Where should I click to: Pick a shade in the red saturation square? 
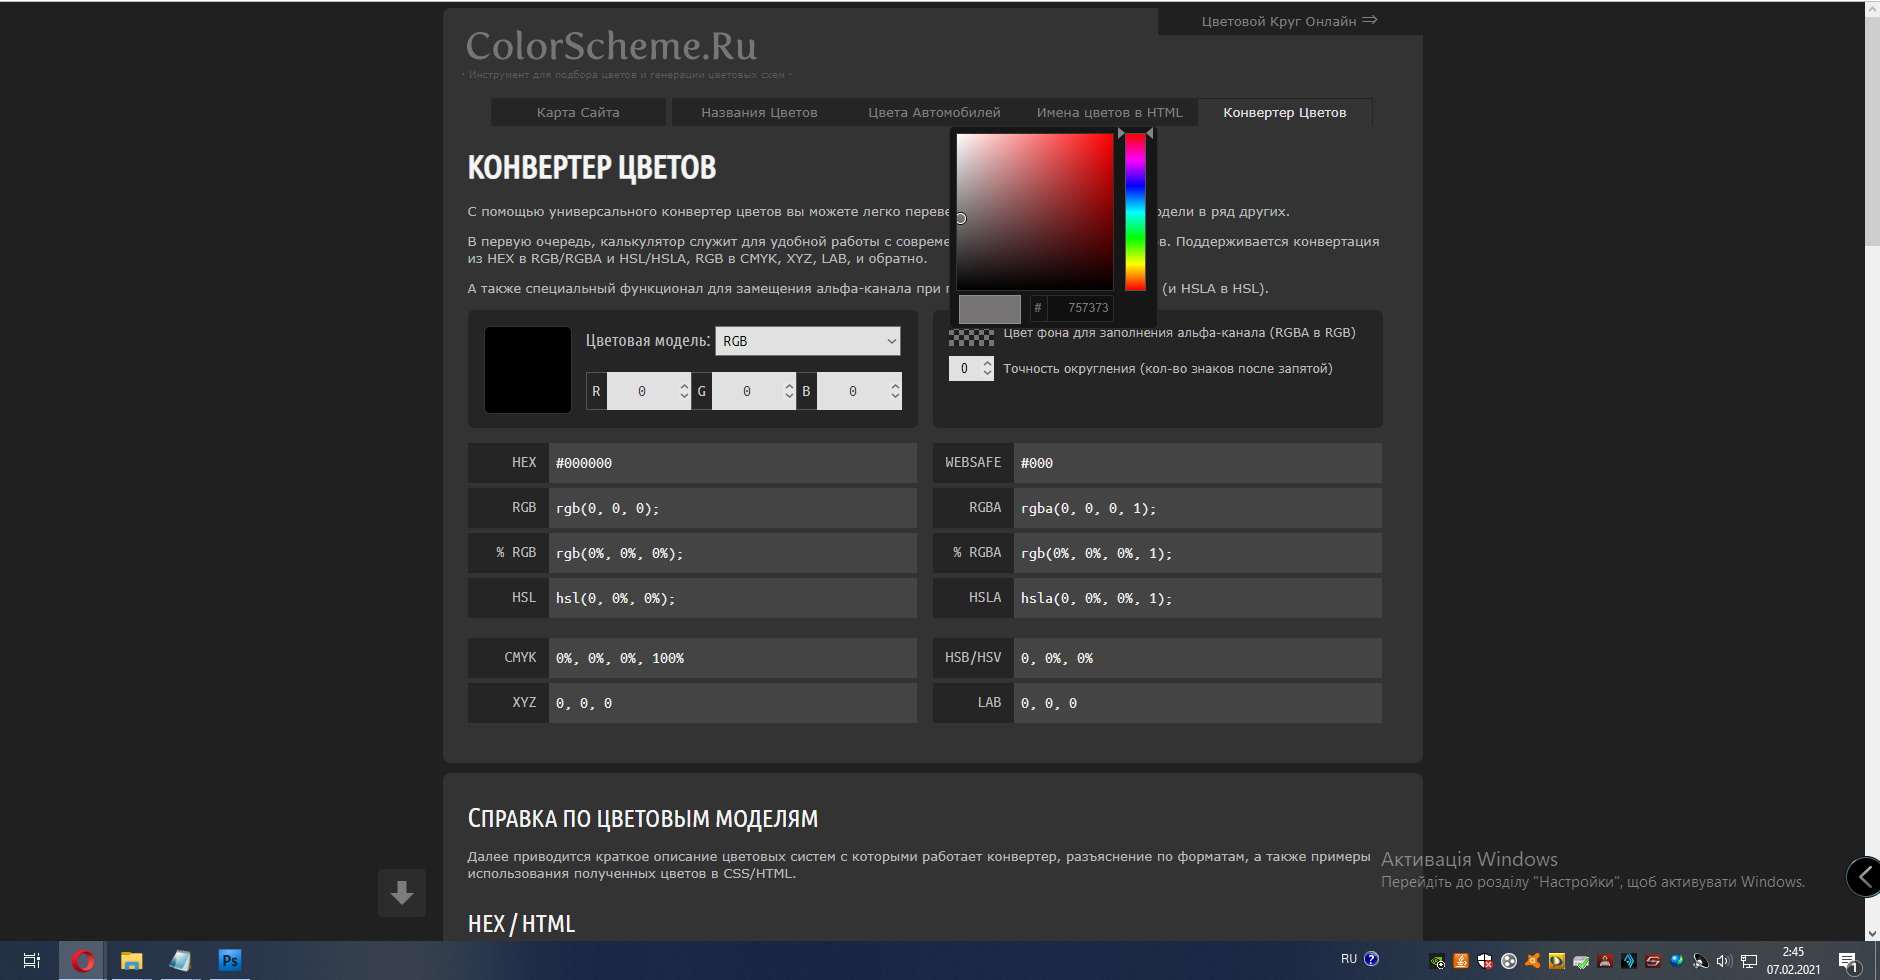pyautogui.click(x=1035, y=212)
